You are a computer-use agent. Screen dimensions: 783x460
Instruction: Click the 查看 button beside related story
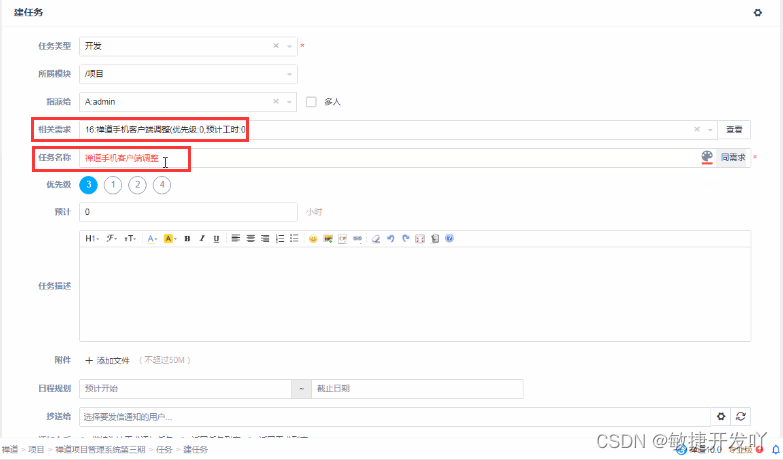click(x=734, y=130)
